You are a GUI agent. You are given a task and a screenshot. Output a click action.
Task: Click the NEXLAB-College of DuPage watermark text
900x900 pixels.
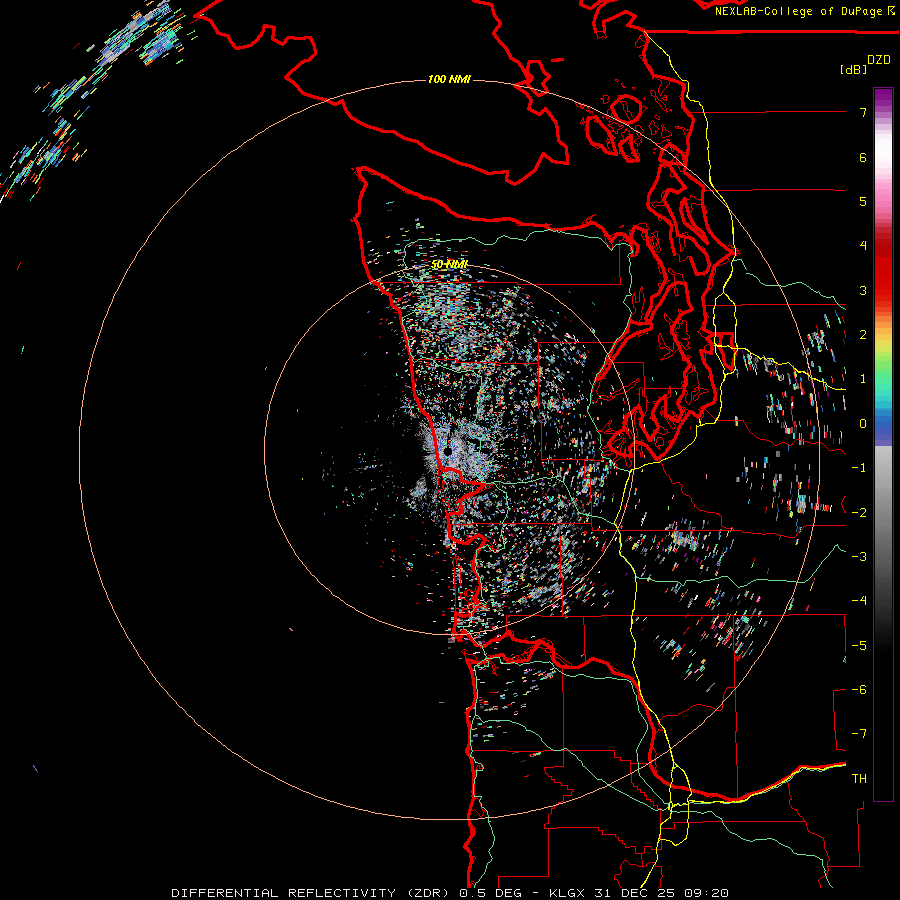click(800, 11)
